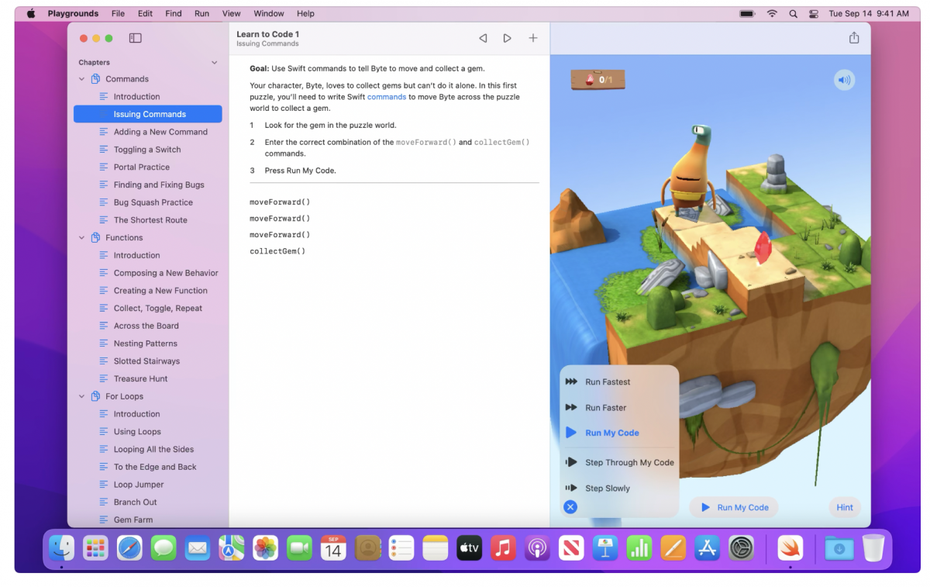The width and height of the screenshot is (930, 587).
Task: Click the gem counter 0/1 sign
Action: [598, 79]
